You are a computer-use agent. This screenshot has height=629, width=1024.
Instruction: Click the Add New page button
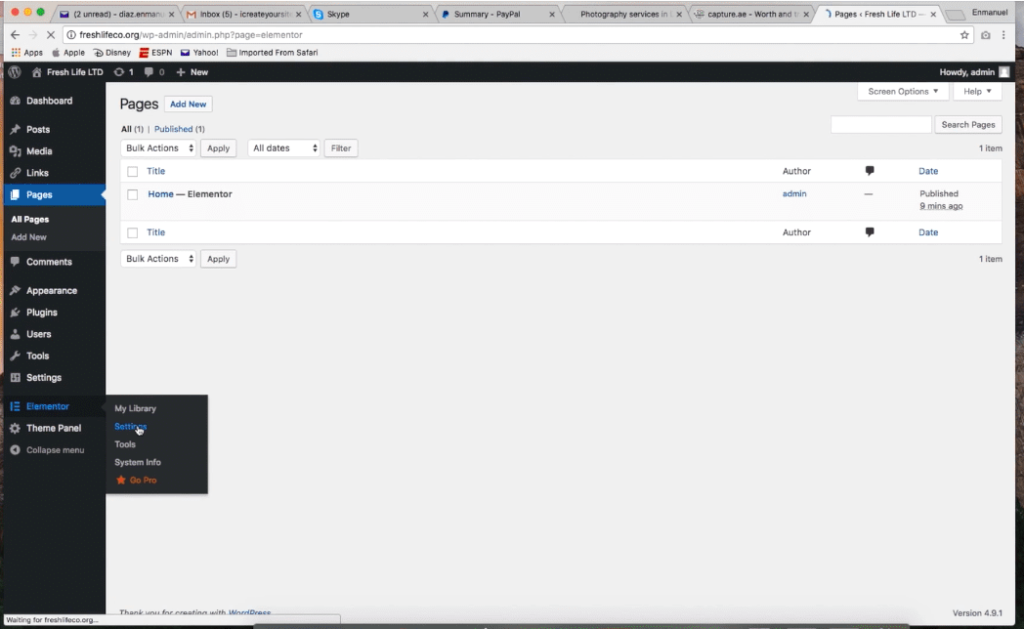[x=188, y=103]
